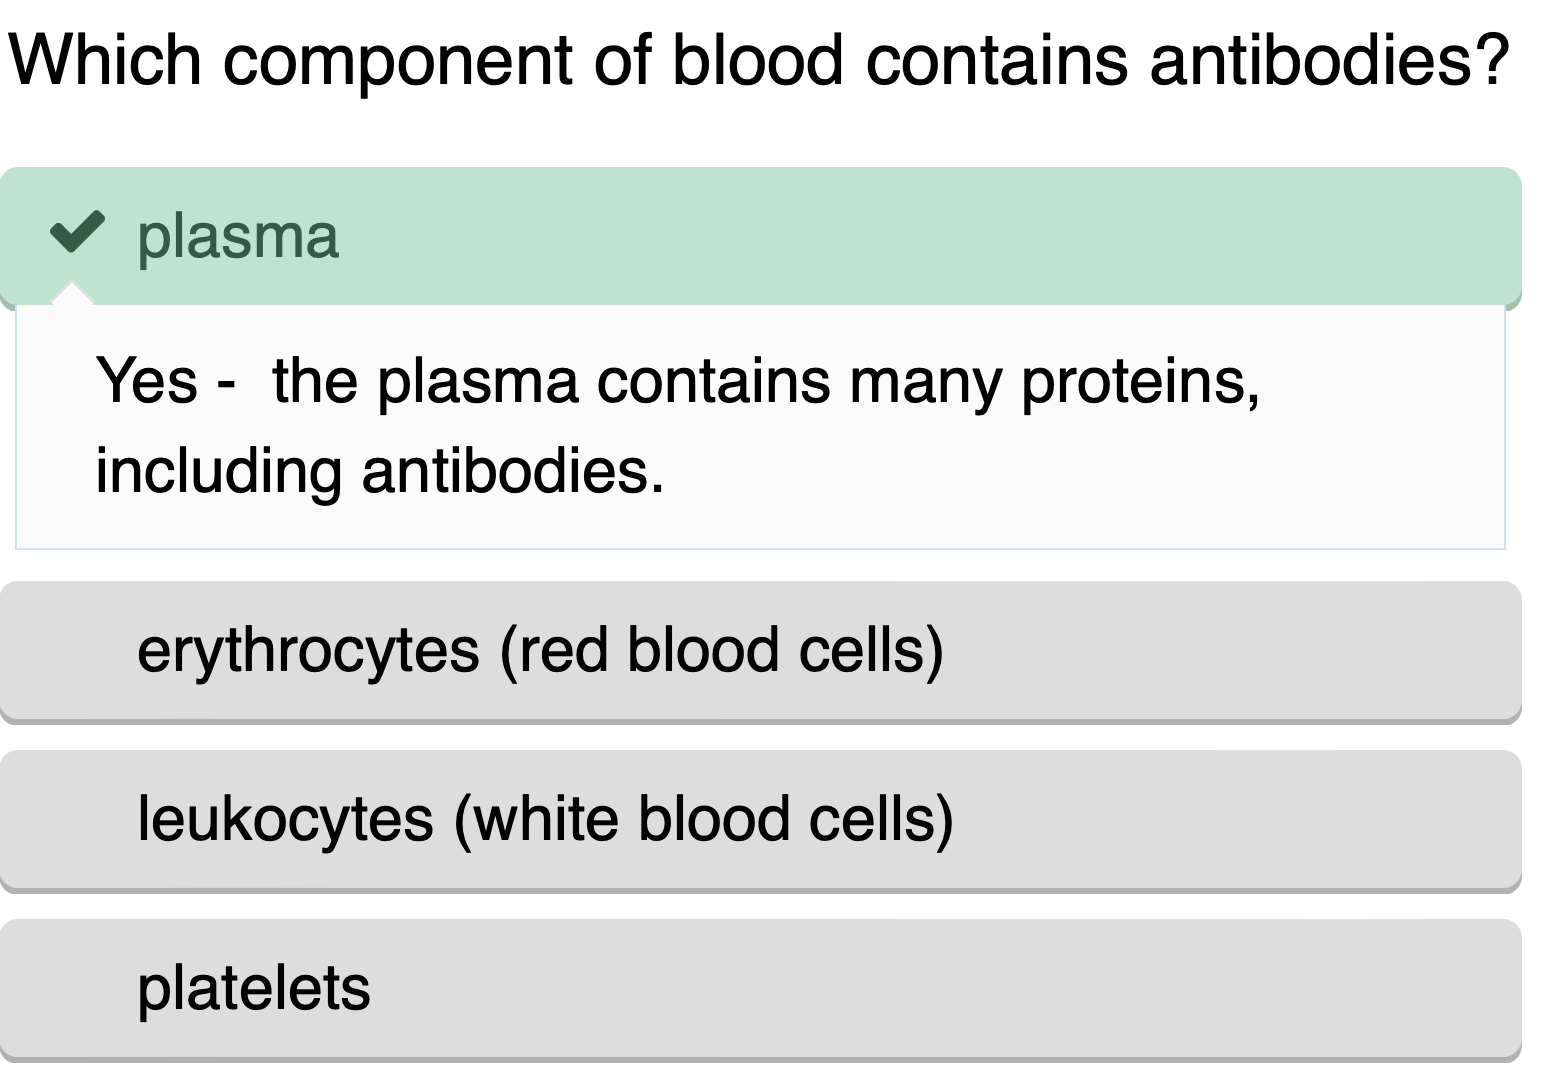This screenshot has width=1550, height=1090.
Task: Click the question text about antibodies
Action: (x=757, y=60)
